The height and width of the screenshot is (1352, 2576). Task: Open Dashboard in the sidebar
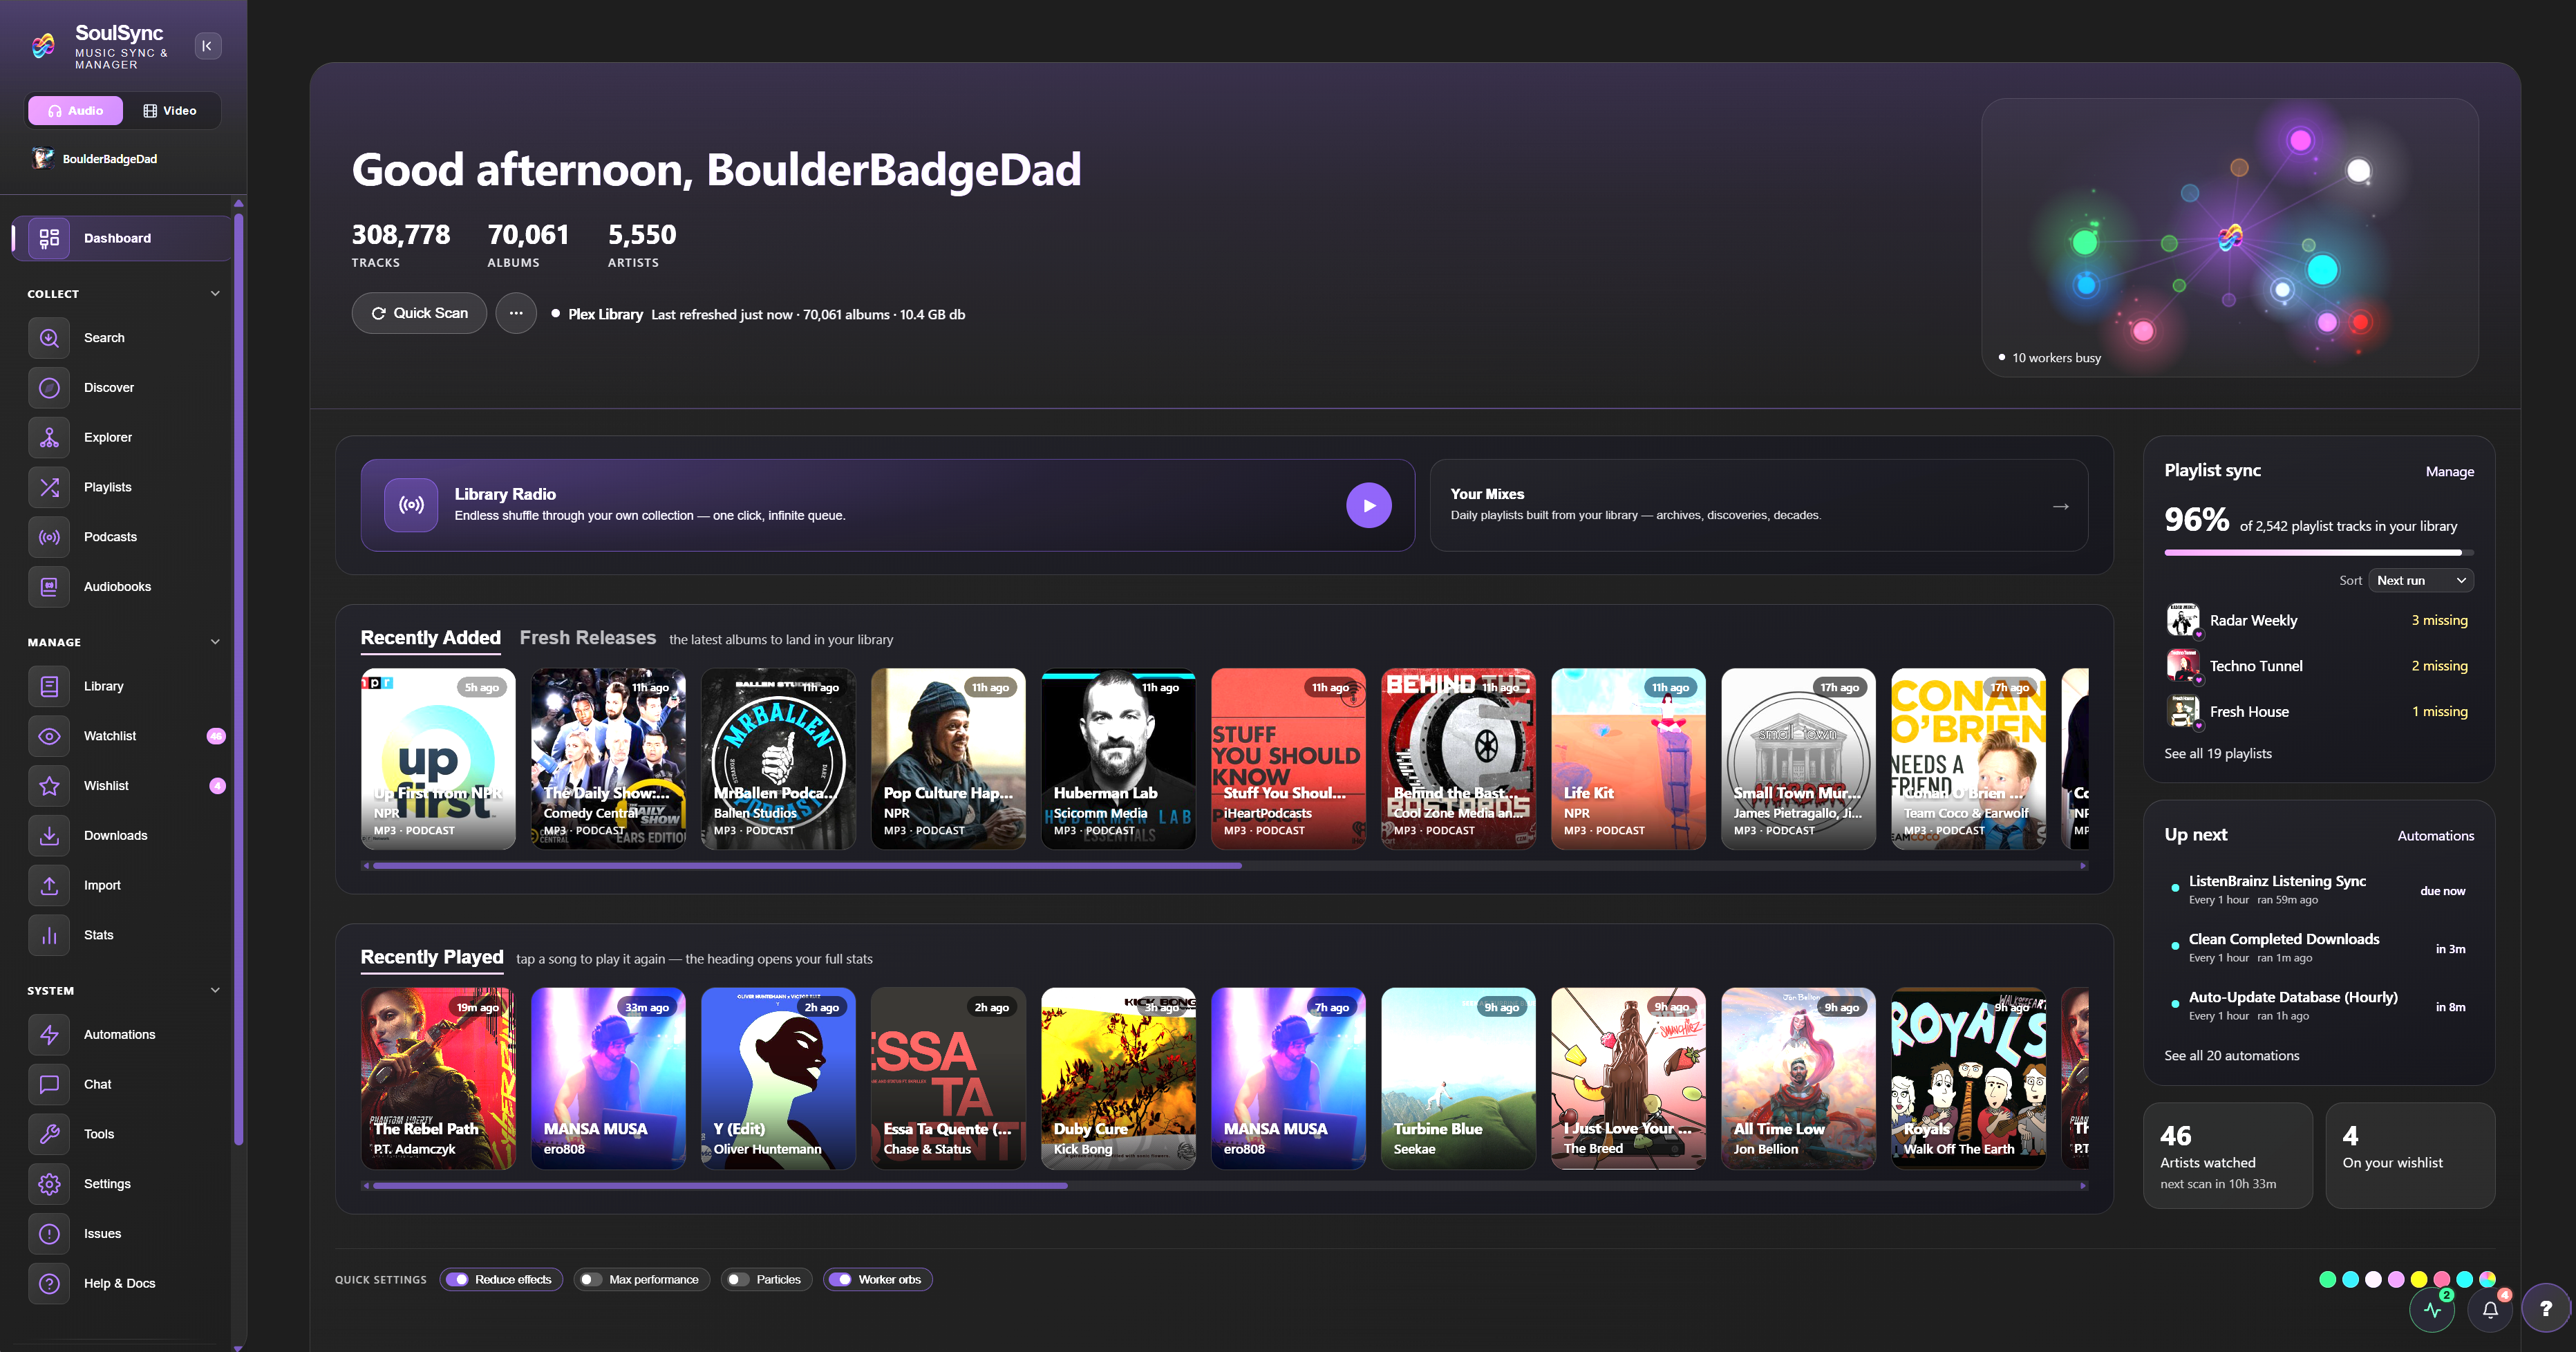tap(120, 238)
